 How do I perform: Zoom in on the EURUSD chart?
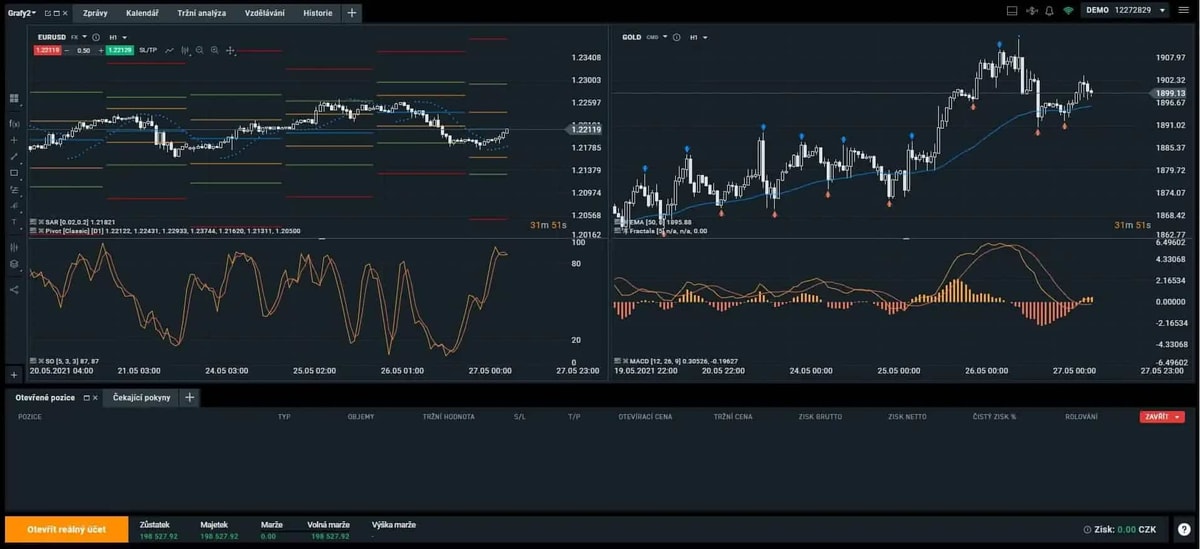214,50
